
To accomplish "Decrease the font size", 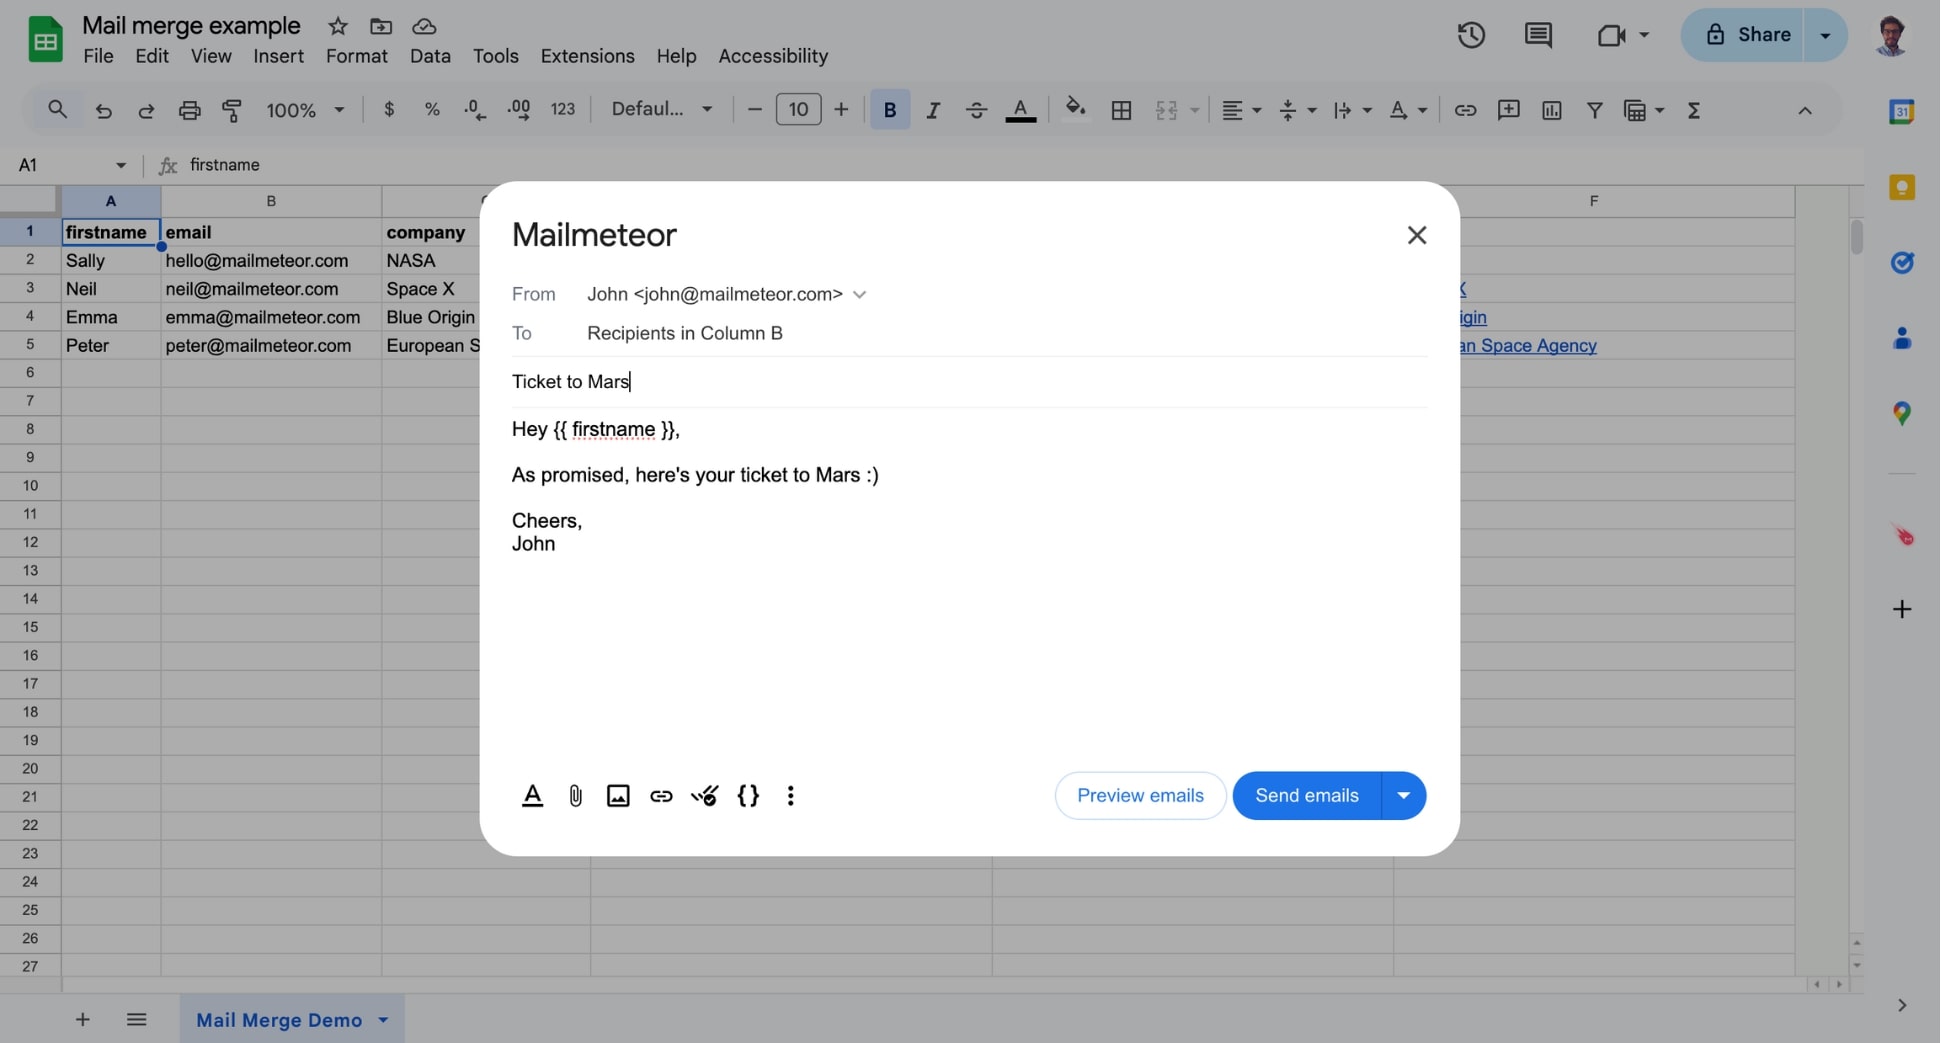I will 754,110.
